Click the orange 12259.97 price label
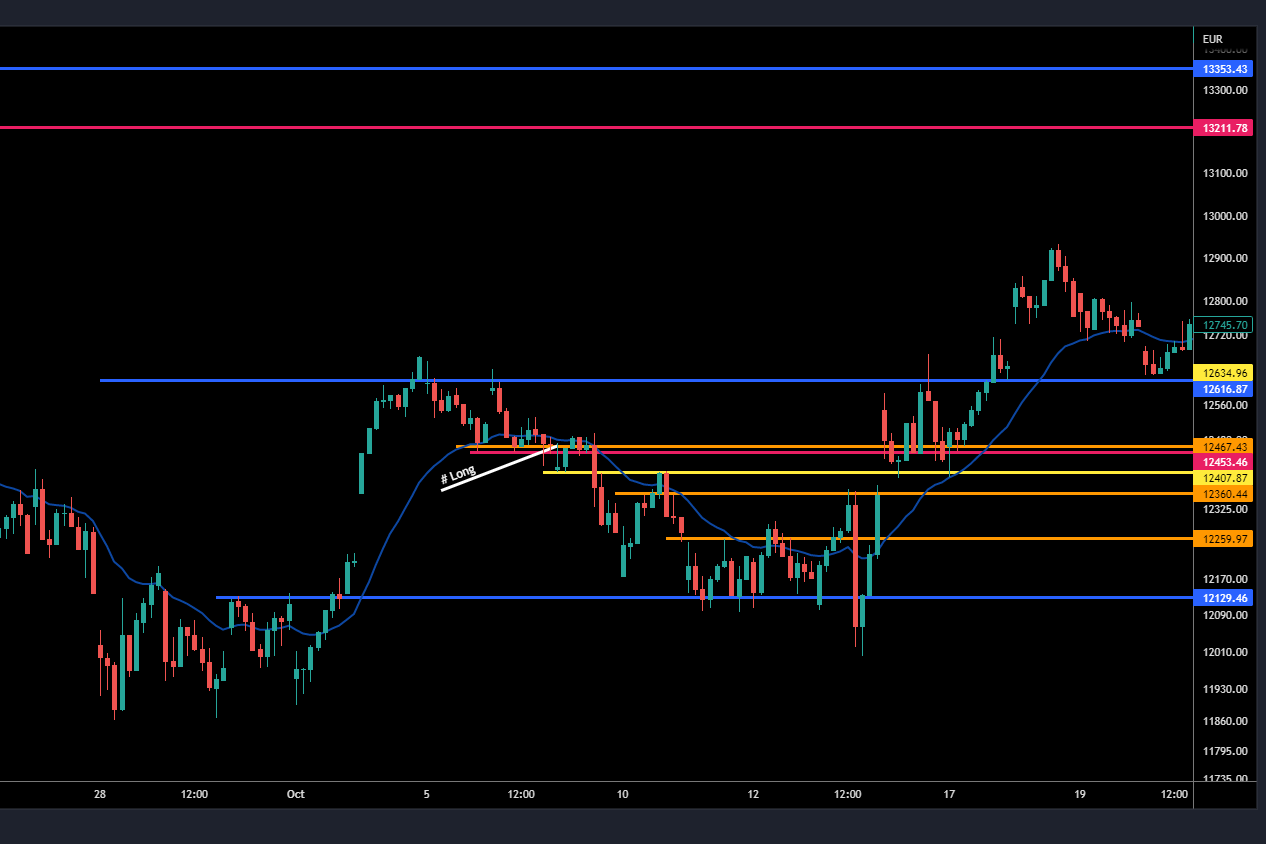Viewport: 1266px width, 844px height. (1224, 539)
